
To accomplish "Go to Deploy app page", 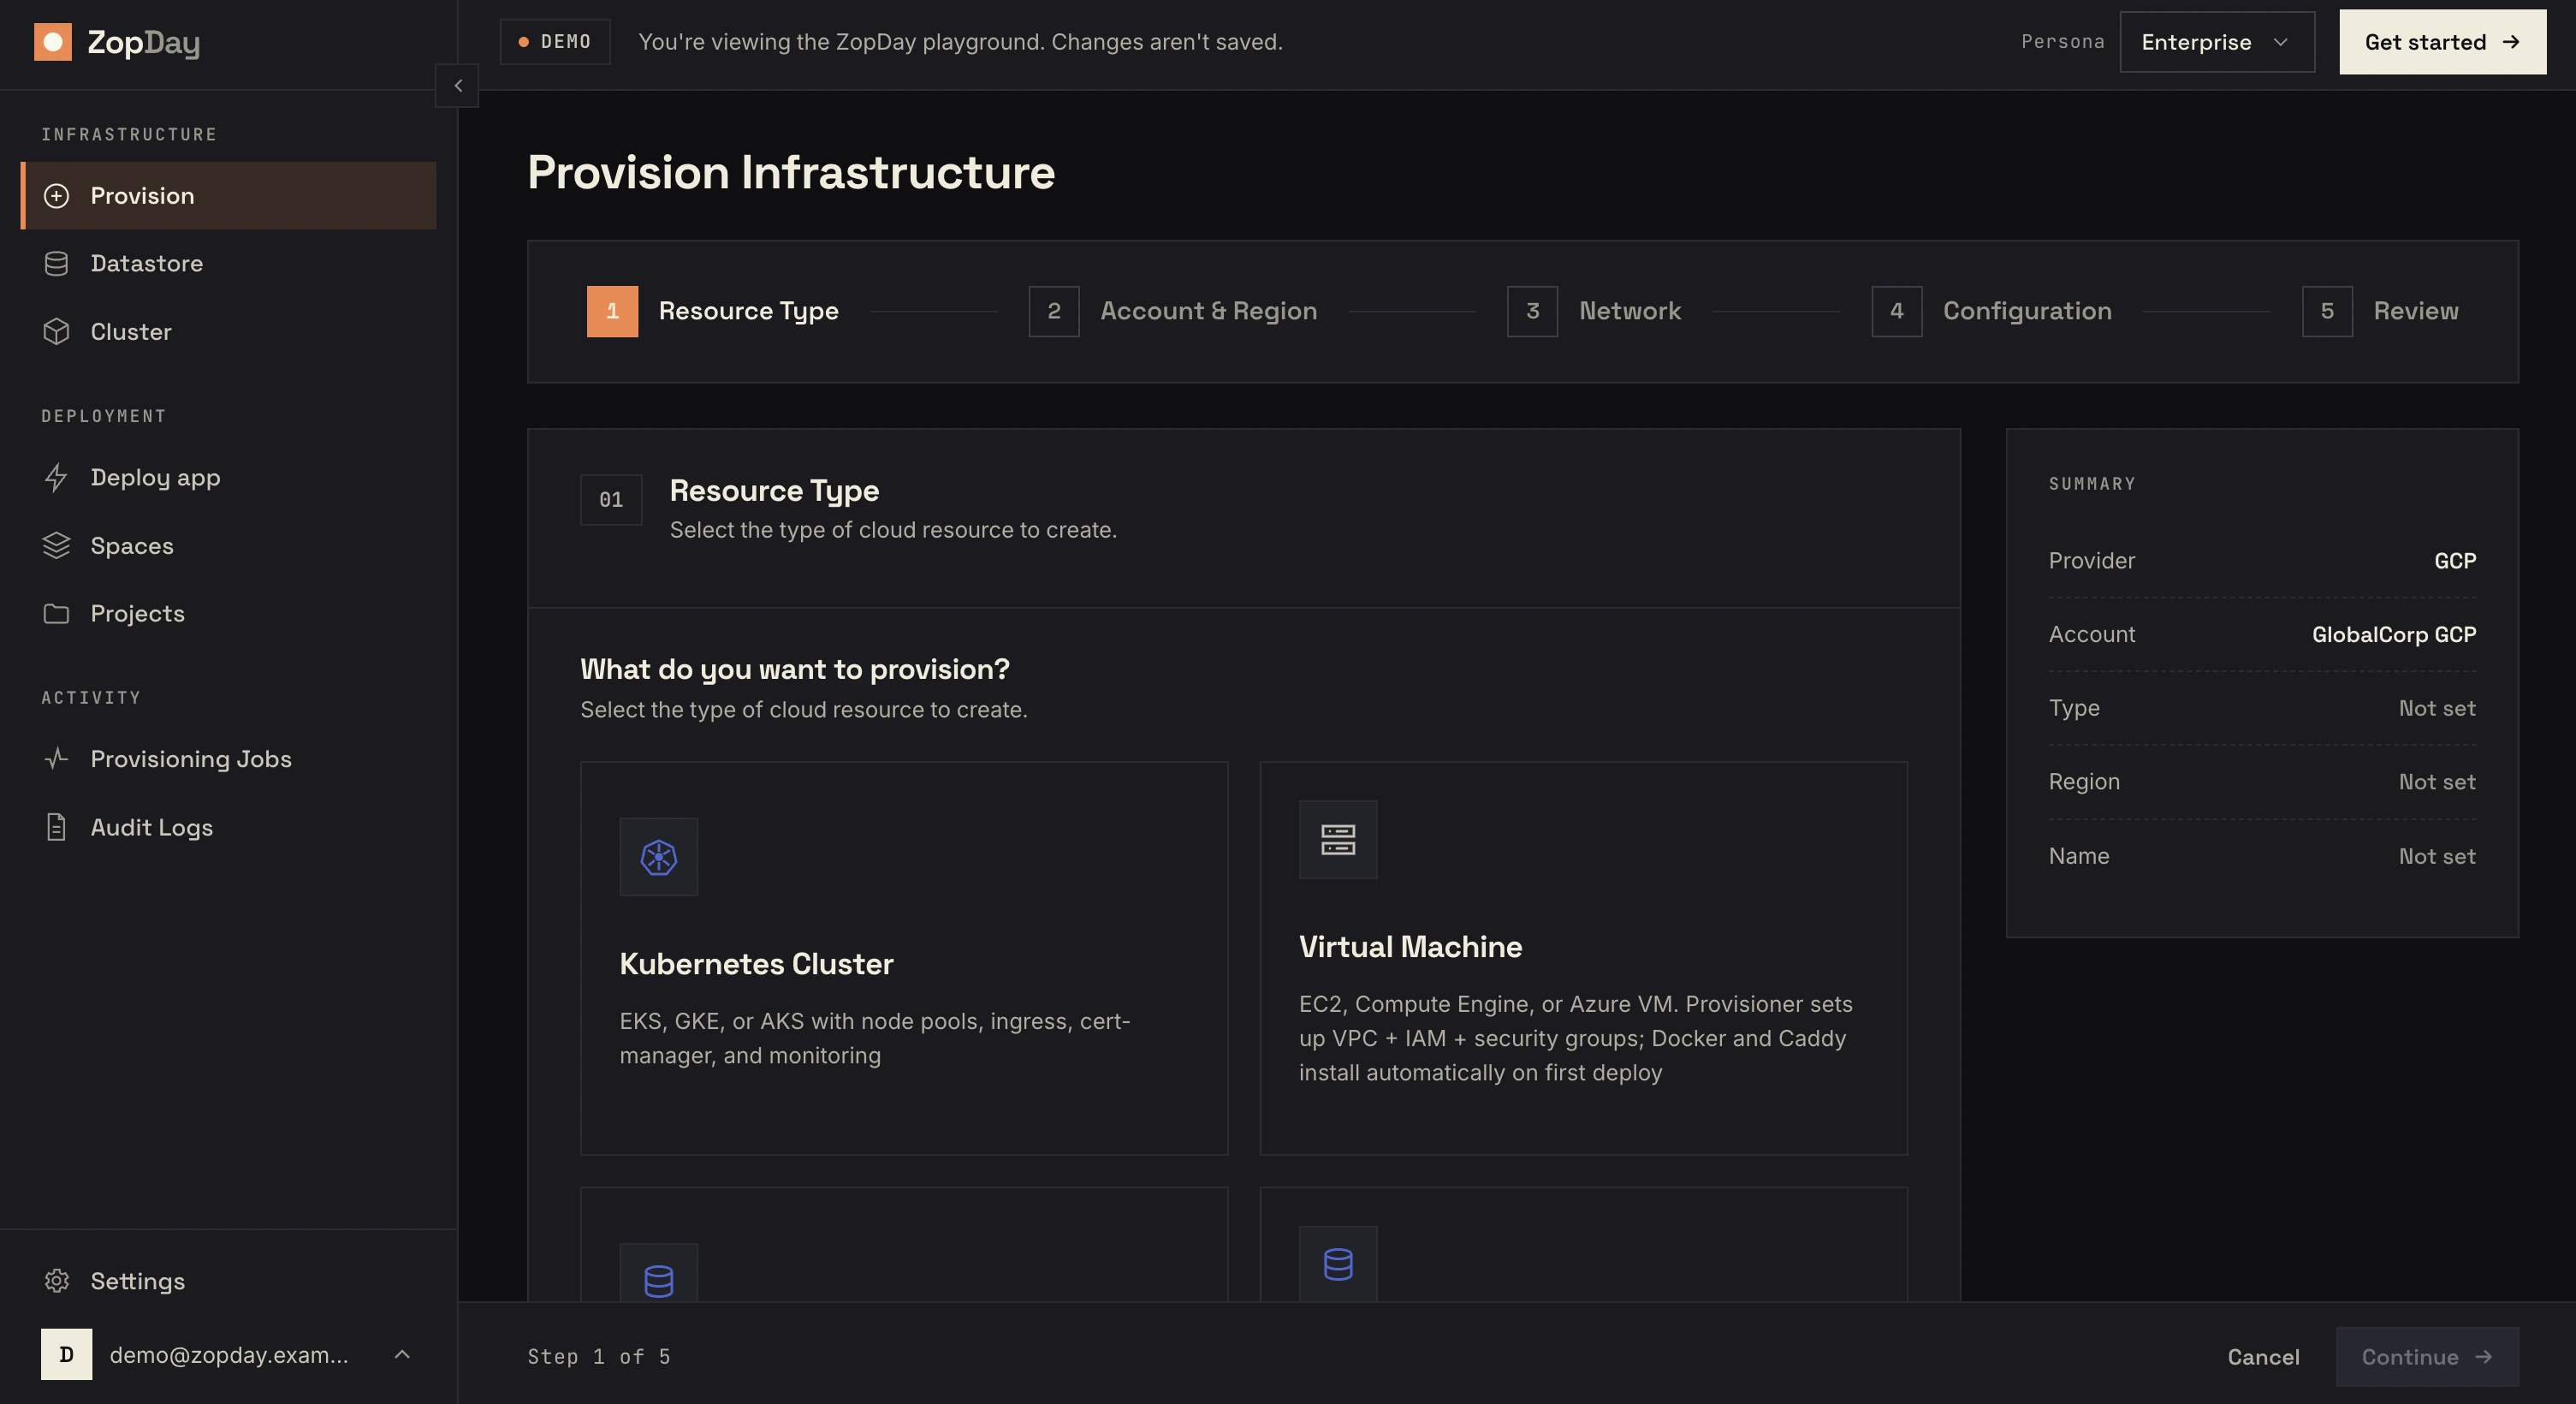I will click(229, 478).
